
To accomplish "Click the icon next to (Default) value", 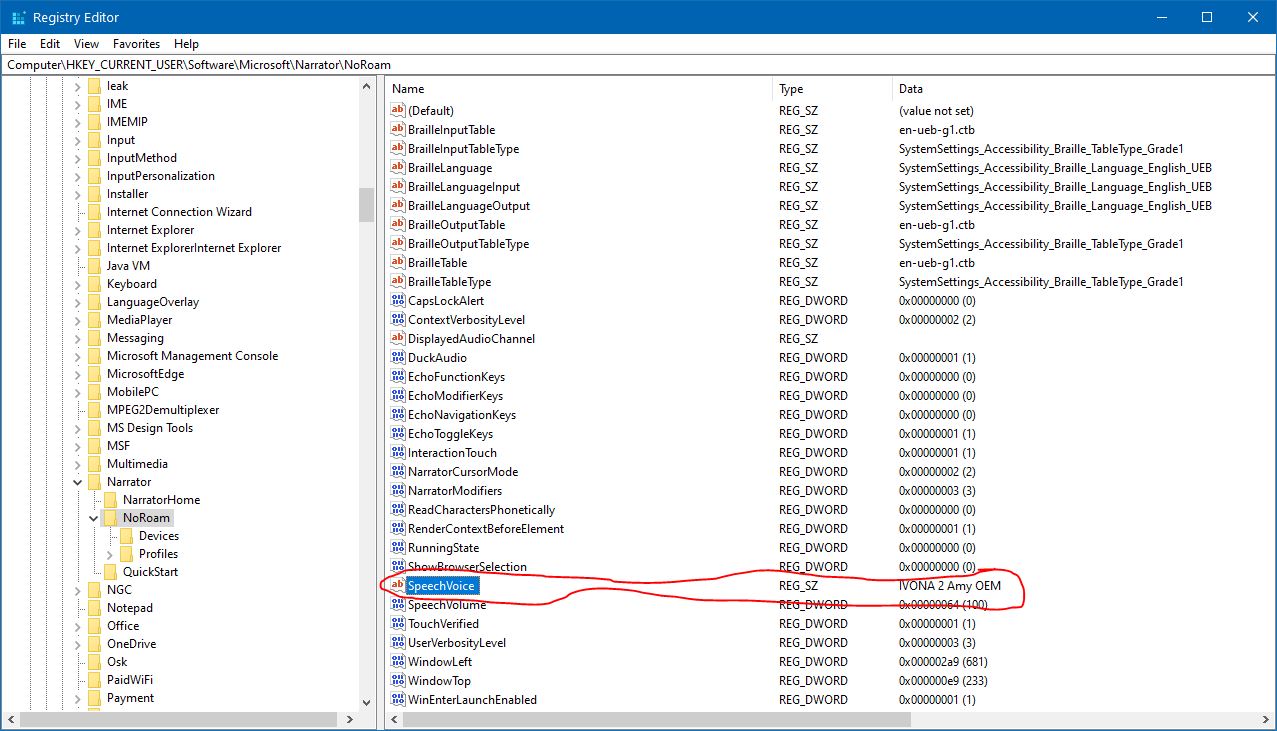I will [x=397, y=111].
